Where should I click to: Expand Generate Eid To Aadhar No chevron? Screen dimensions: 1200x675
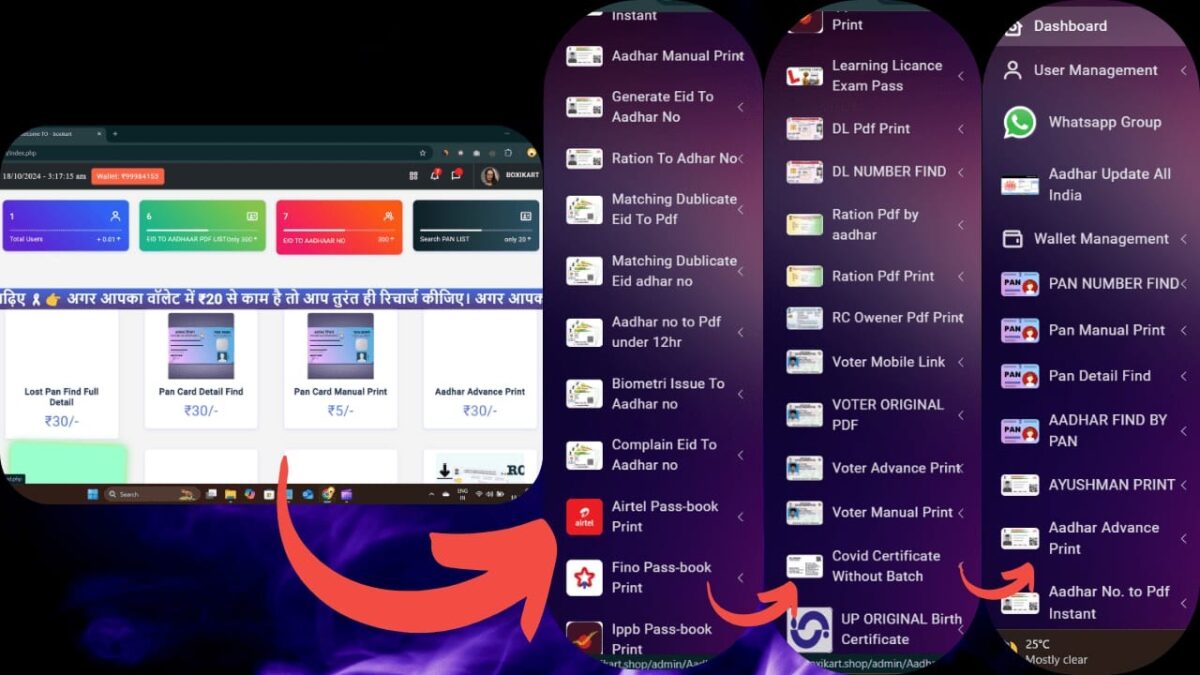[x=741, y=107]
